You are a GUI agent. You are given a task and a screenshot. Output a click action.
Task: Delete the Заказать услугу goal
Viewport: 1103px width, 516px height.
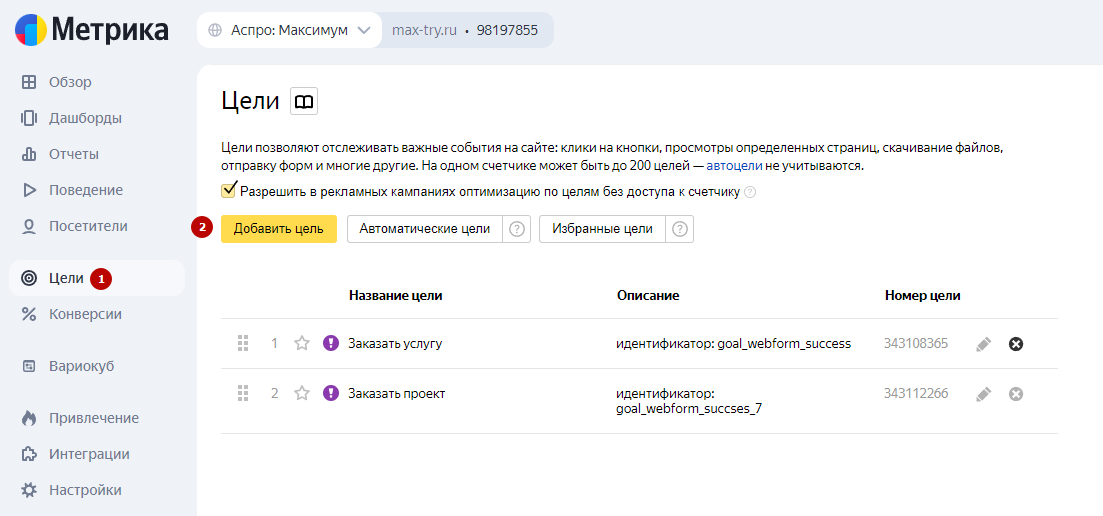1016,344
